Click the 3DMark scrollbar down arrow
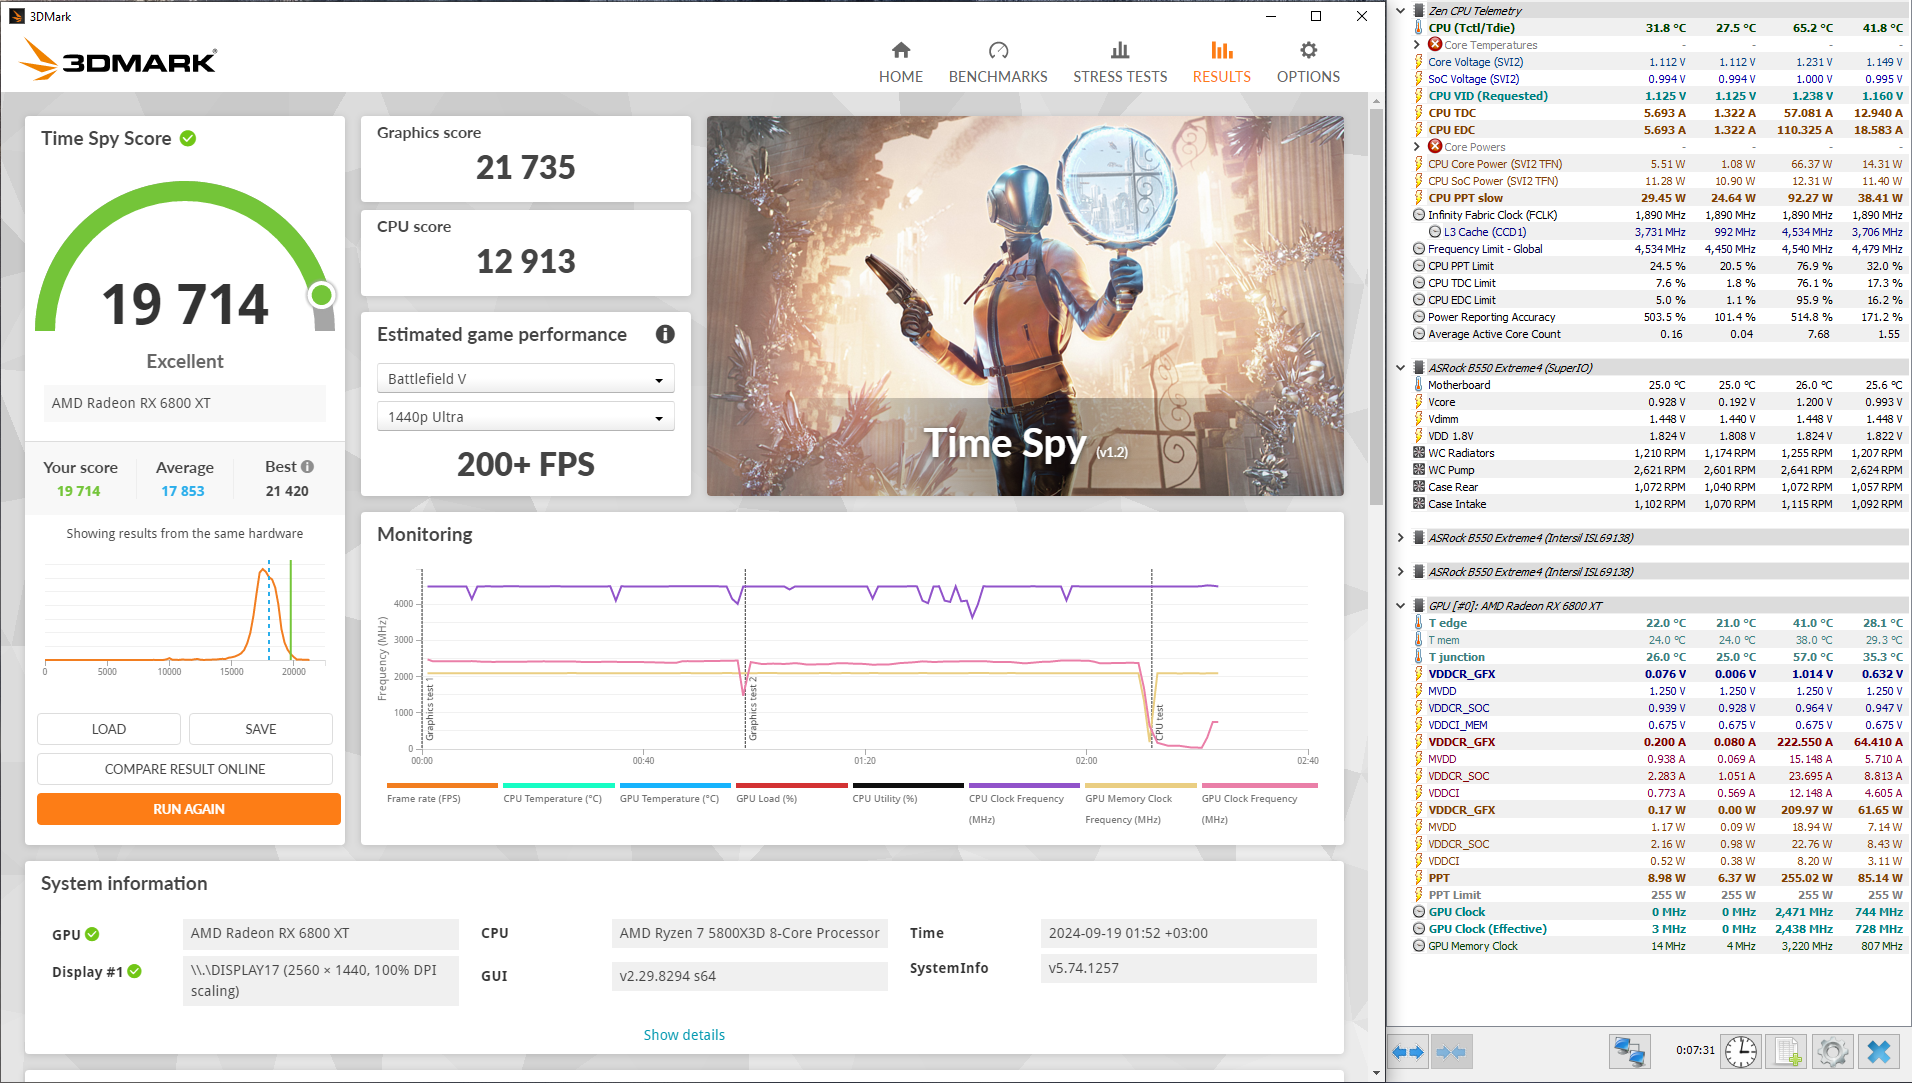The width and height of the screenshot is (1912, 1083). (1376, 1073)
